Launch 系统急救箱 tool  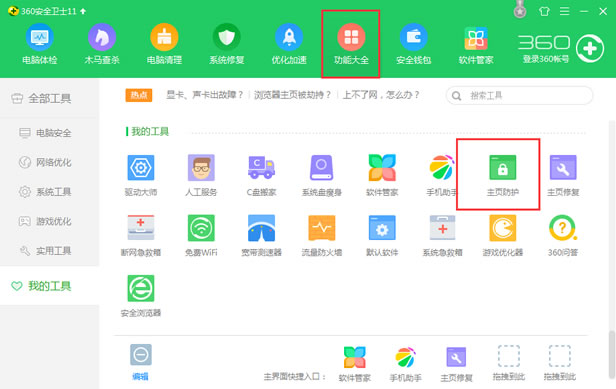(x=442, y=235)
